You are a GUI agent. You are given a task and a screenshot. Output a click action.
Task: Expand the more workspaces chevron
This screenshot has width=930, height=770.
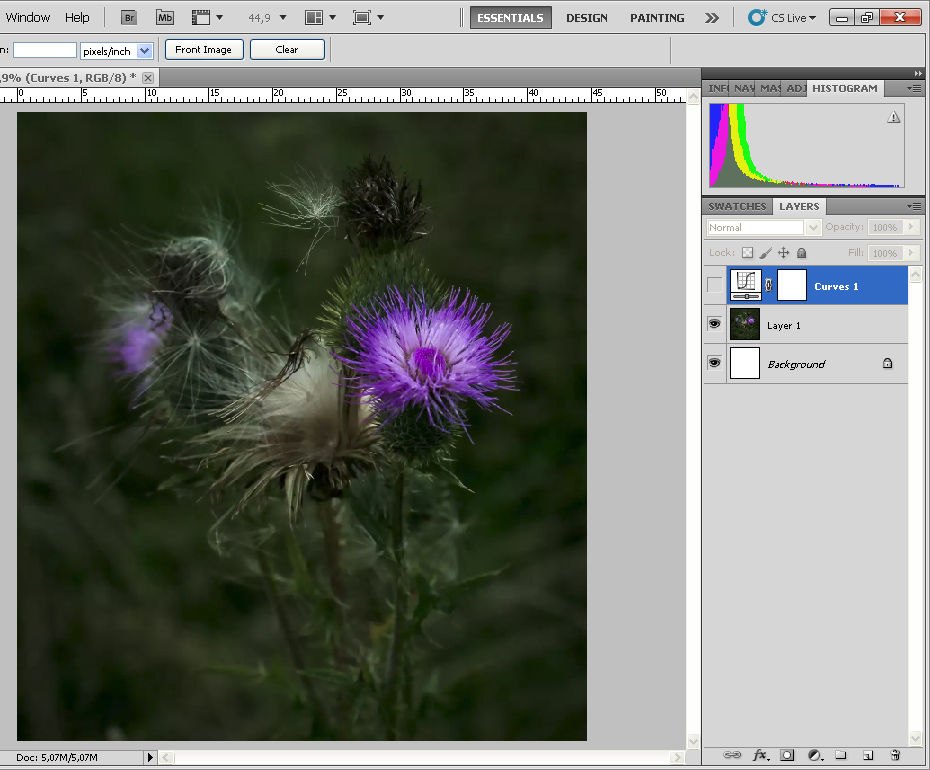(x=712, y=17)
